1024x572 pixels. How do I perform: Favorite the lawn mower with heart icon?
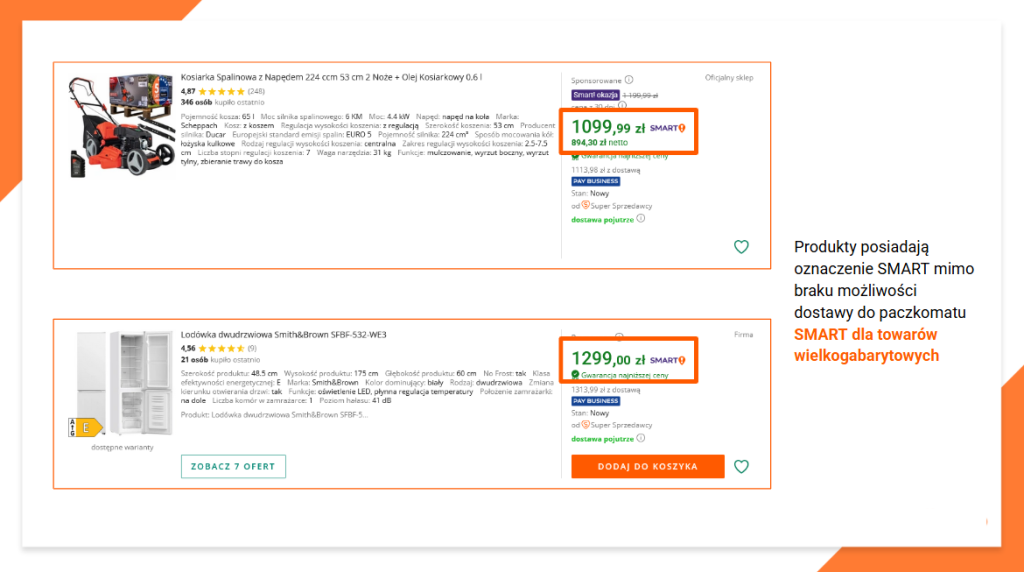741,247
